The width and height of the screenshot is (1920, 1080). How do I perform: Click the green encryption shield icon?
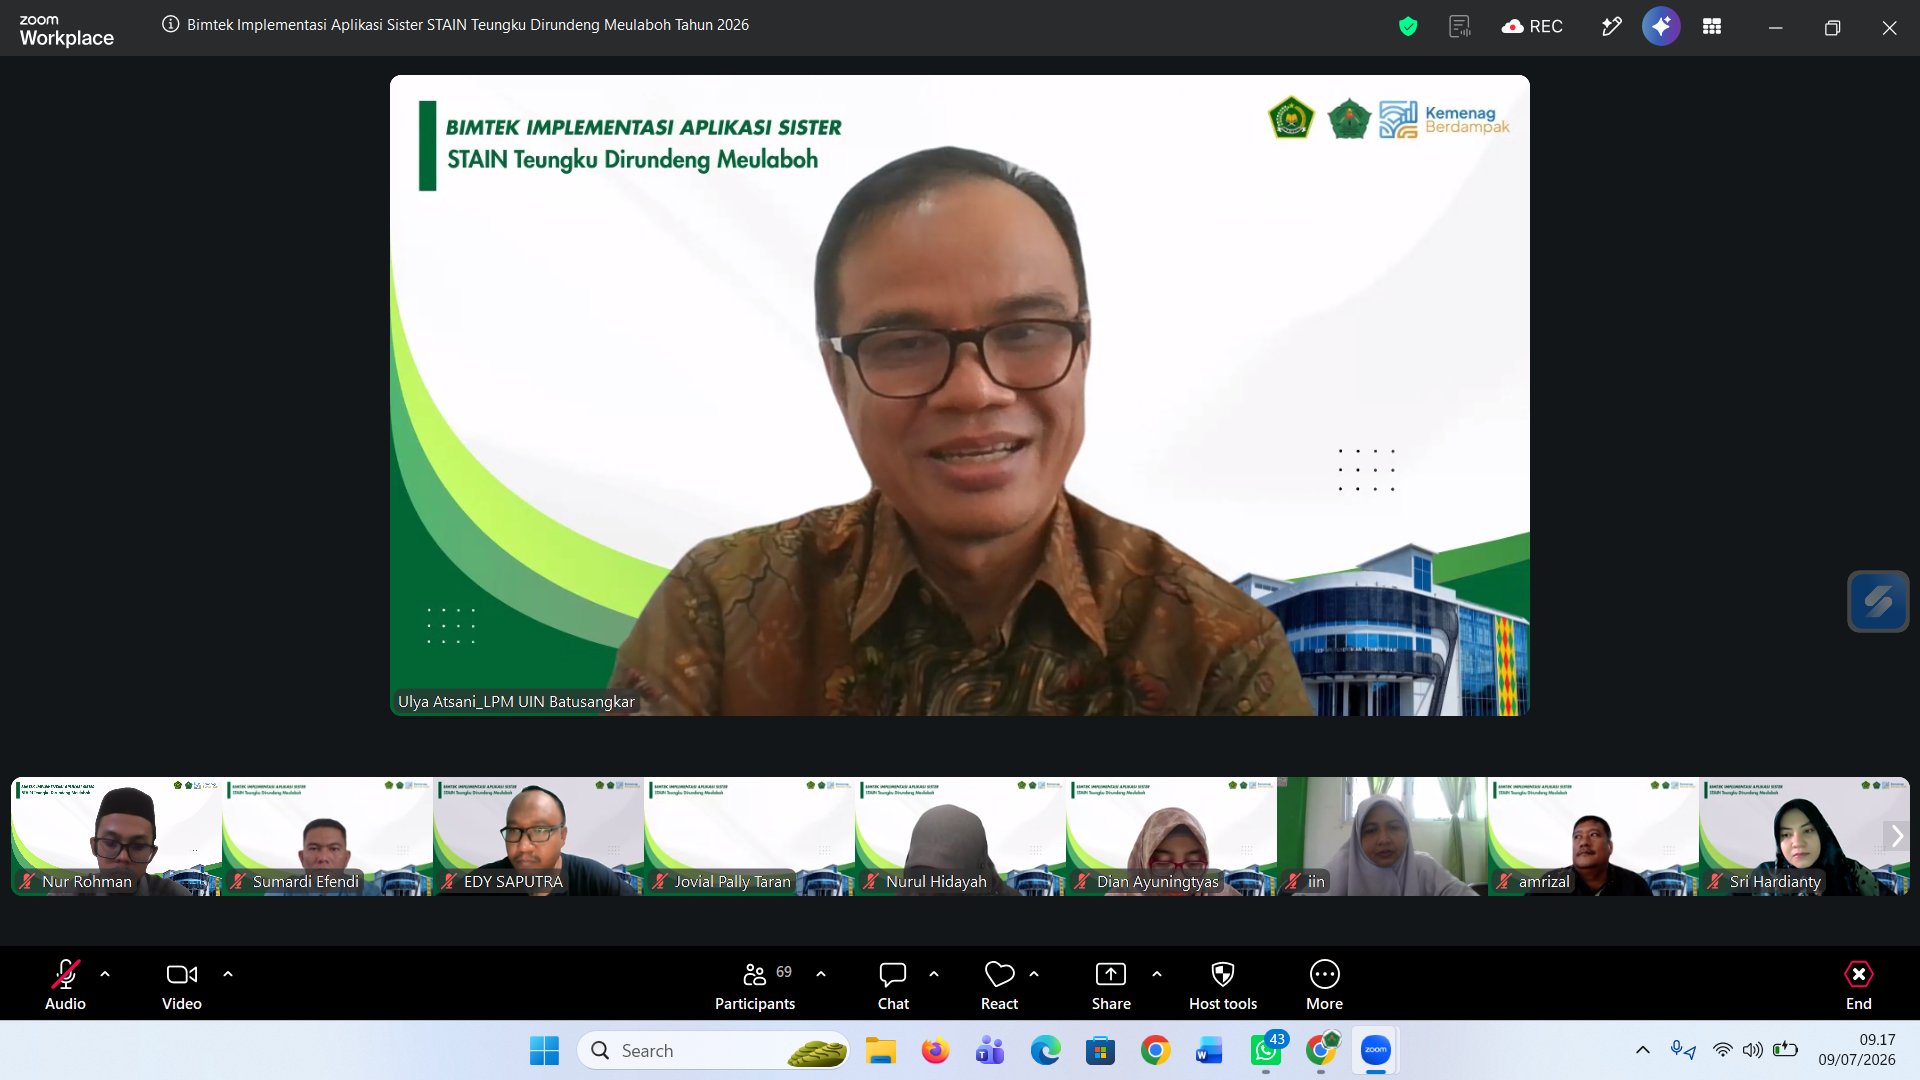click(x=1408, y=27)
